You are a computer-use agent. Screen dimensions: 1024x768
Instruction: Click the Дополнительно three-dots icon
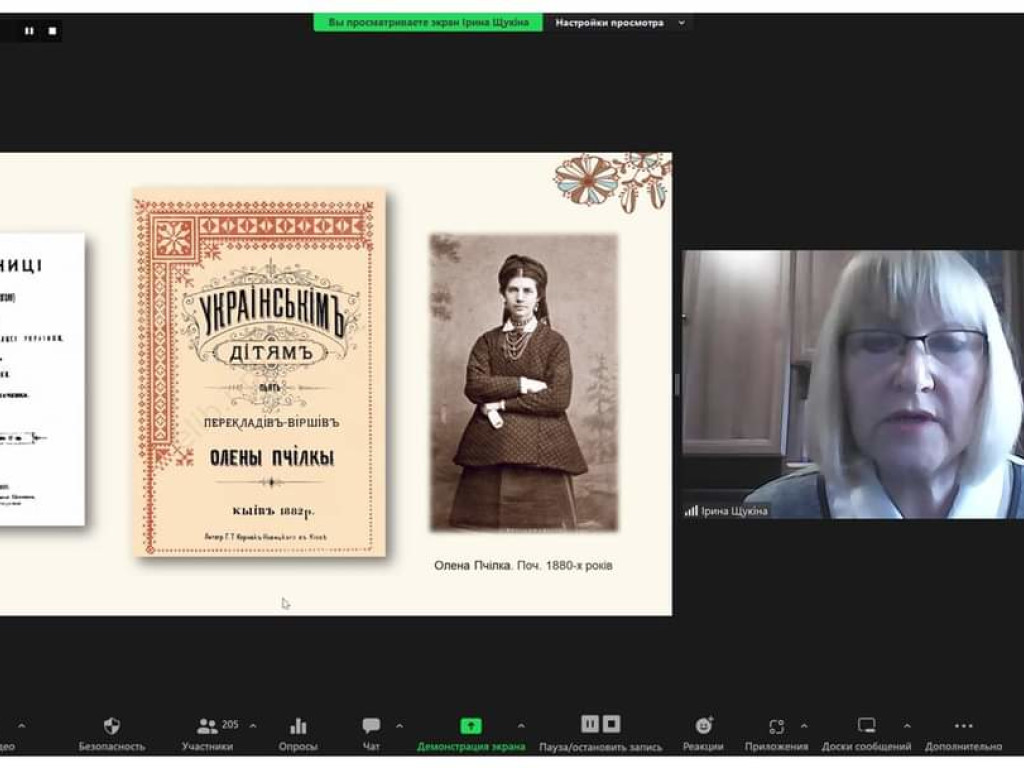click(x=963, y=726)
